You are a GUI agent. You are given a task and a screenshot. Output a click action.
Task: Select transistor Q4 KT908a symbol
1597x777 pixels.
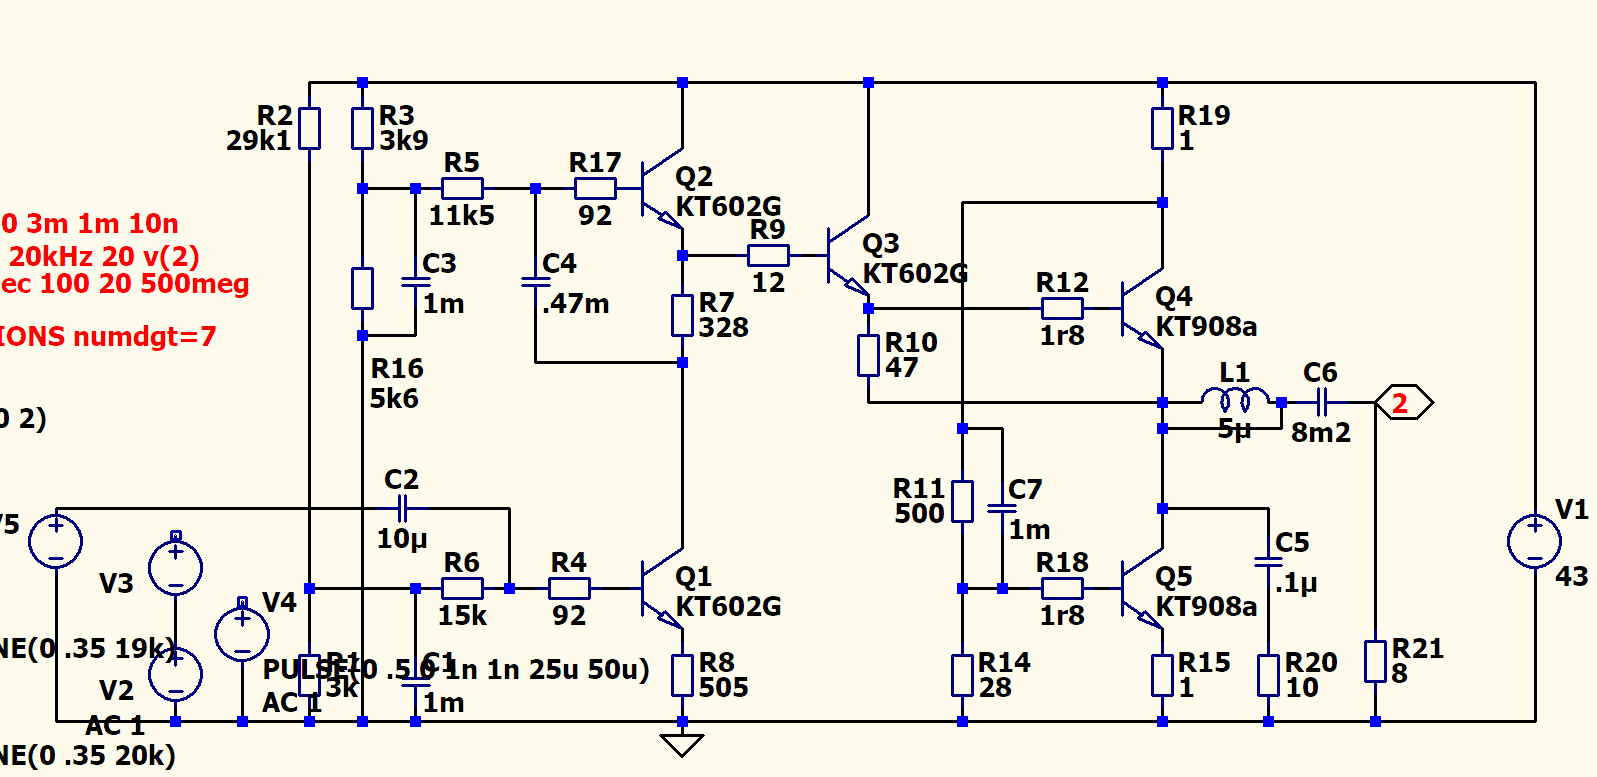click(x=1142, y=309)
